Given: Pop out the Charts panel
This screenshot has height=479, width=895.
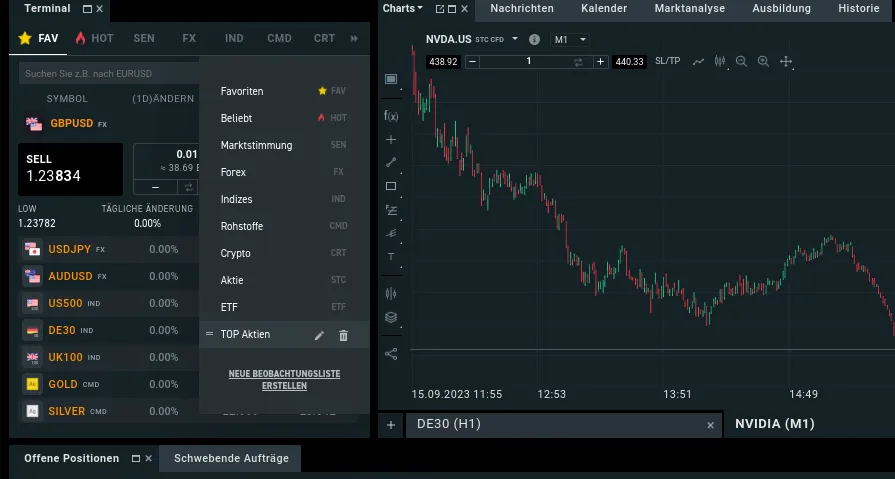Looking at the screenshot, I should (440, 9).
